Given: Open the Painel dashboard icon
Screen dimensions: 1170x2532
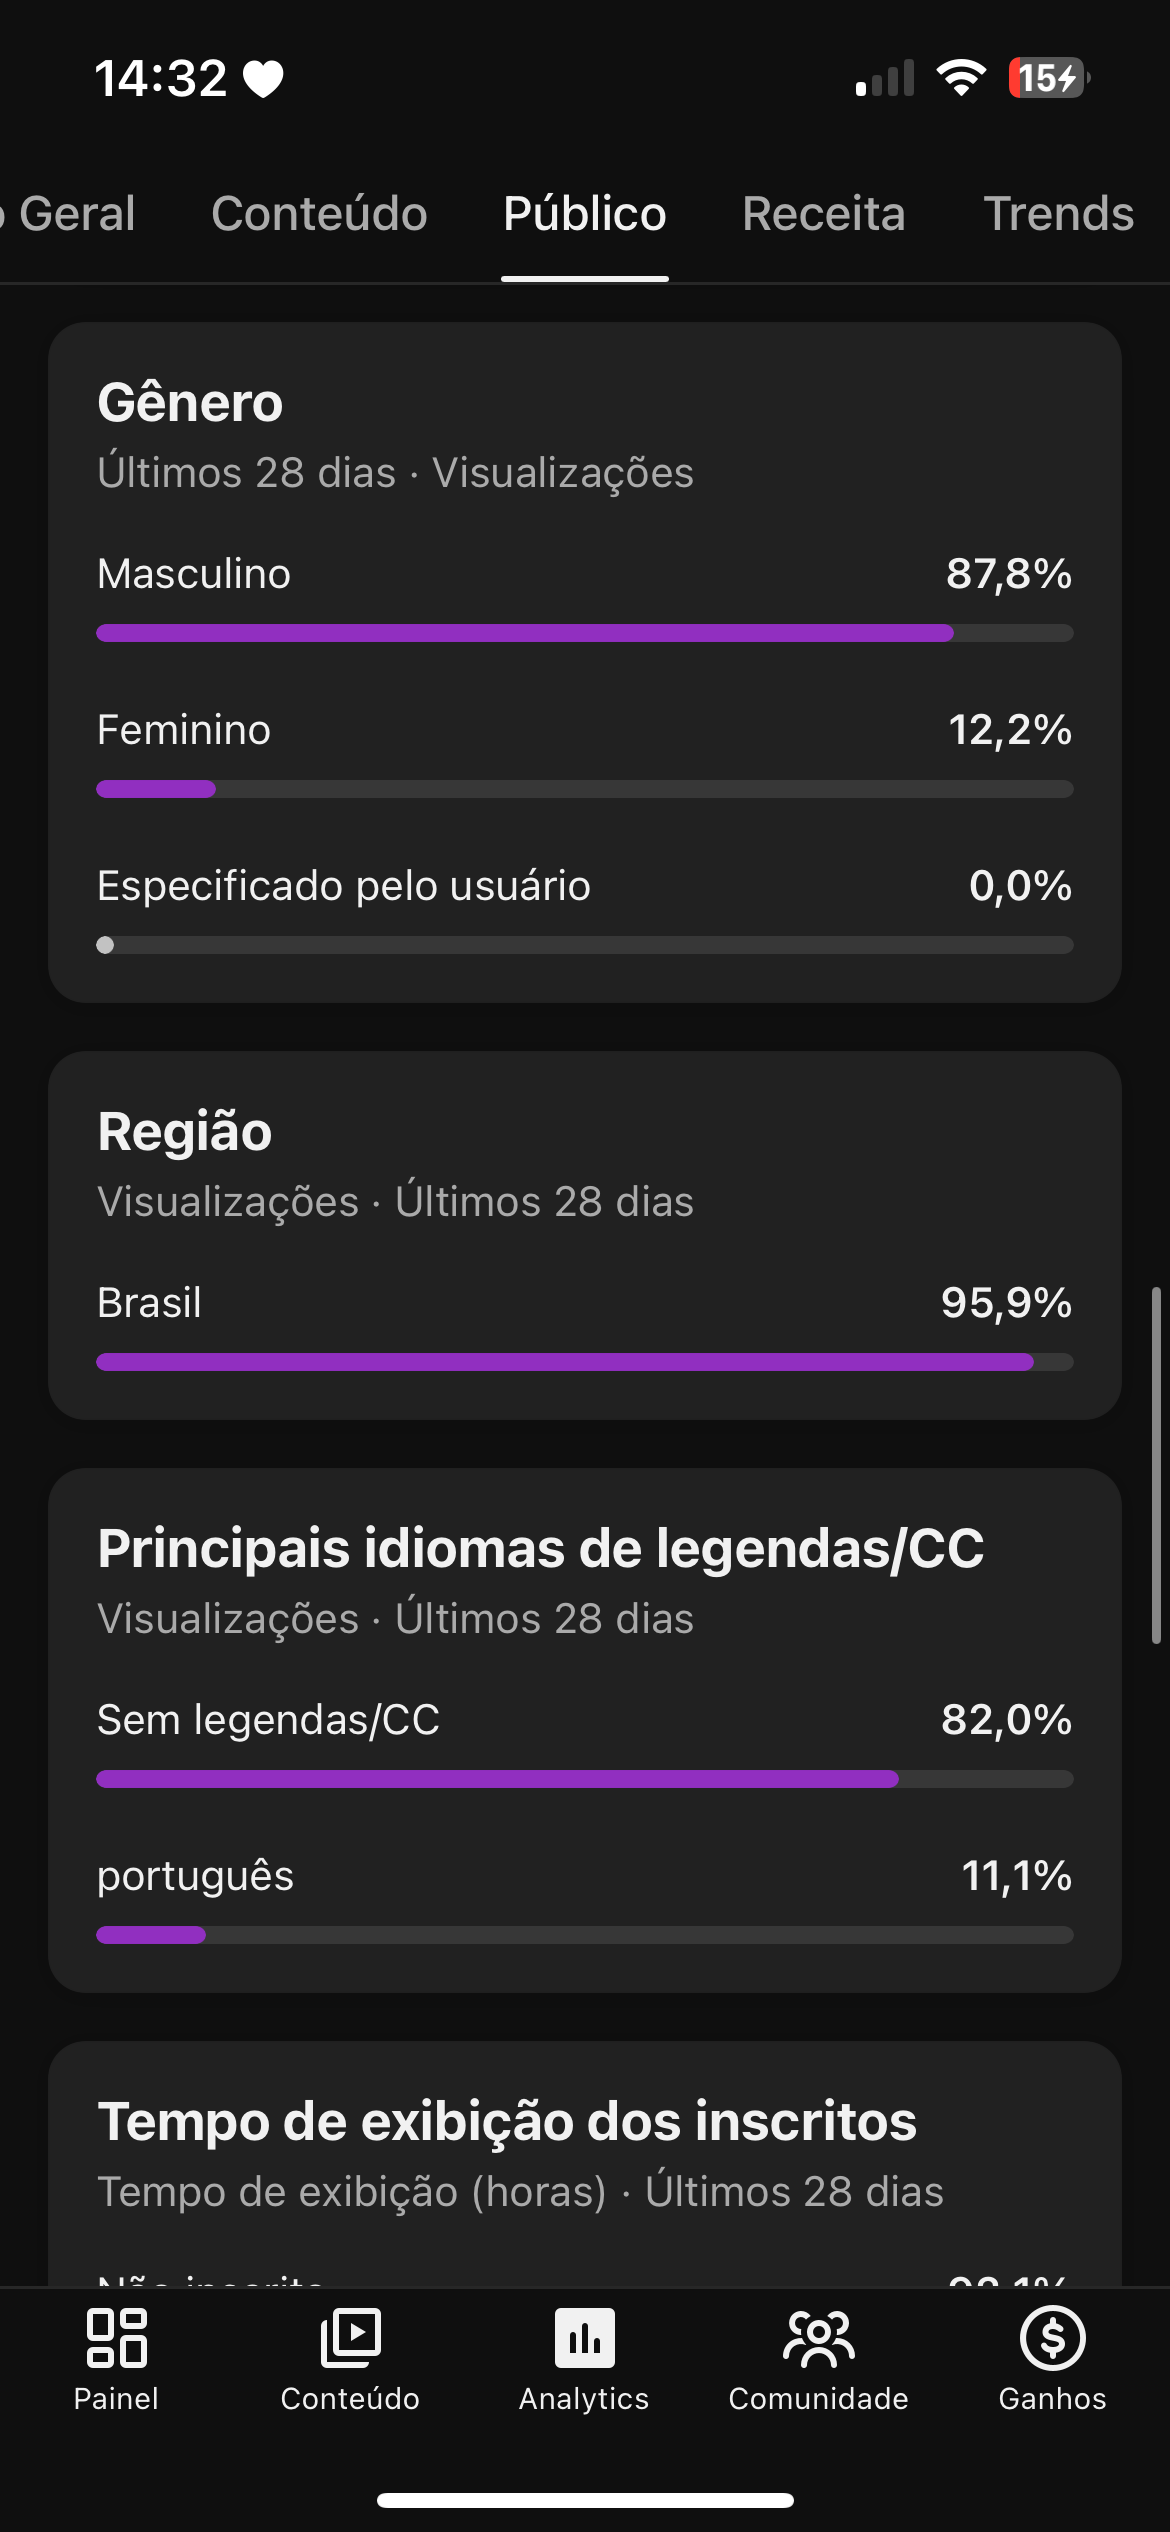Looking at the screenshot, I should (x=116, y=2338).
